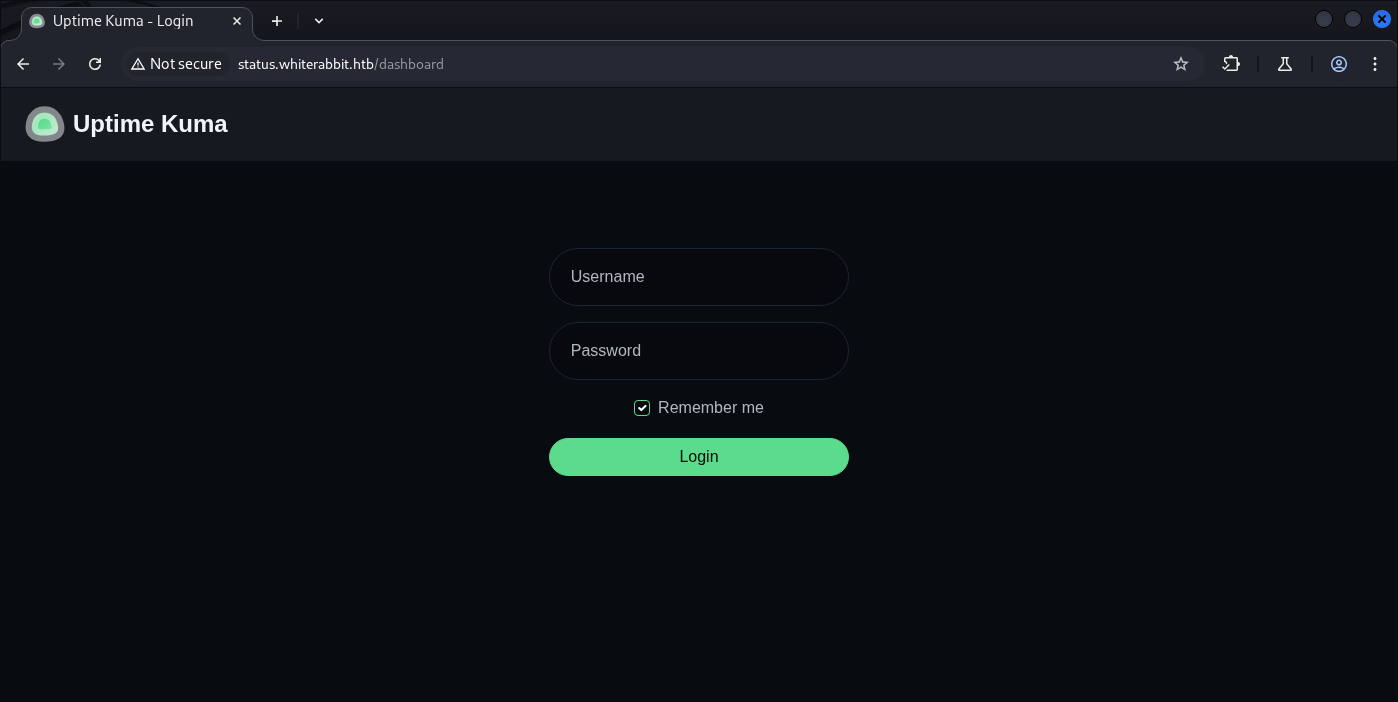The image size is (1398, 702).
Task: Go back using the browser back arrow
Action: 23,64
